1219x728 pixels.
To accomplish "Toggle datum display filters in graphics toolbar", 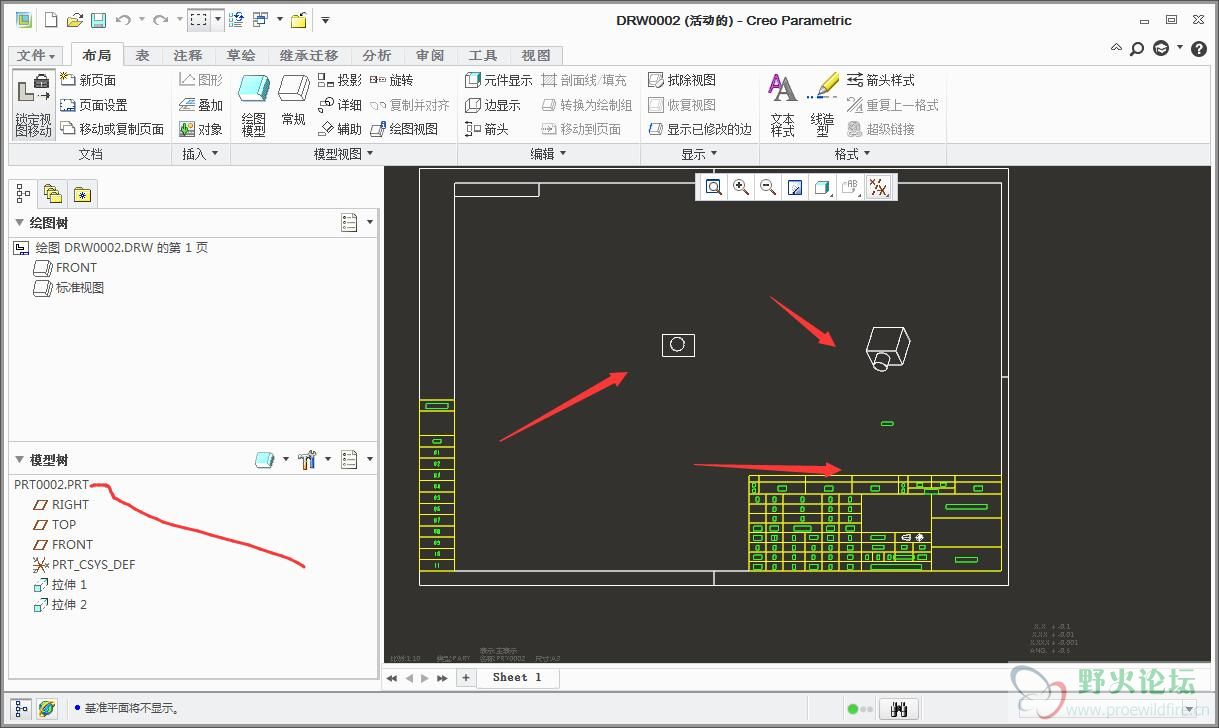I will pos(878,187).
